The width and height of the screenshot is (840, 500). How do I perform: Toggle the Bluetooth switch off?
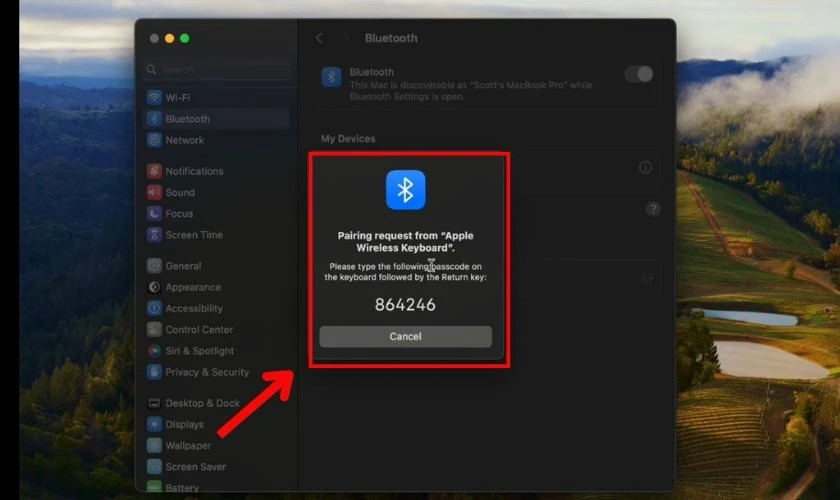click(x=638, y=74)
